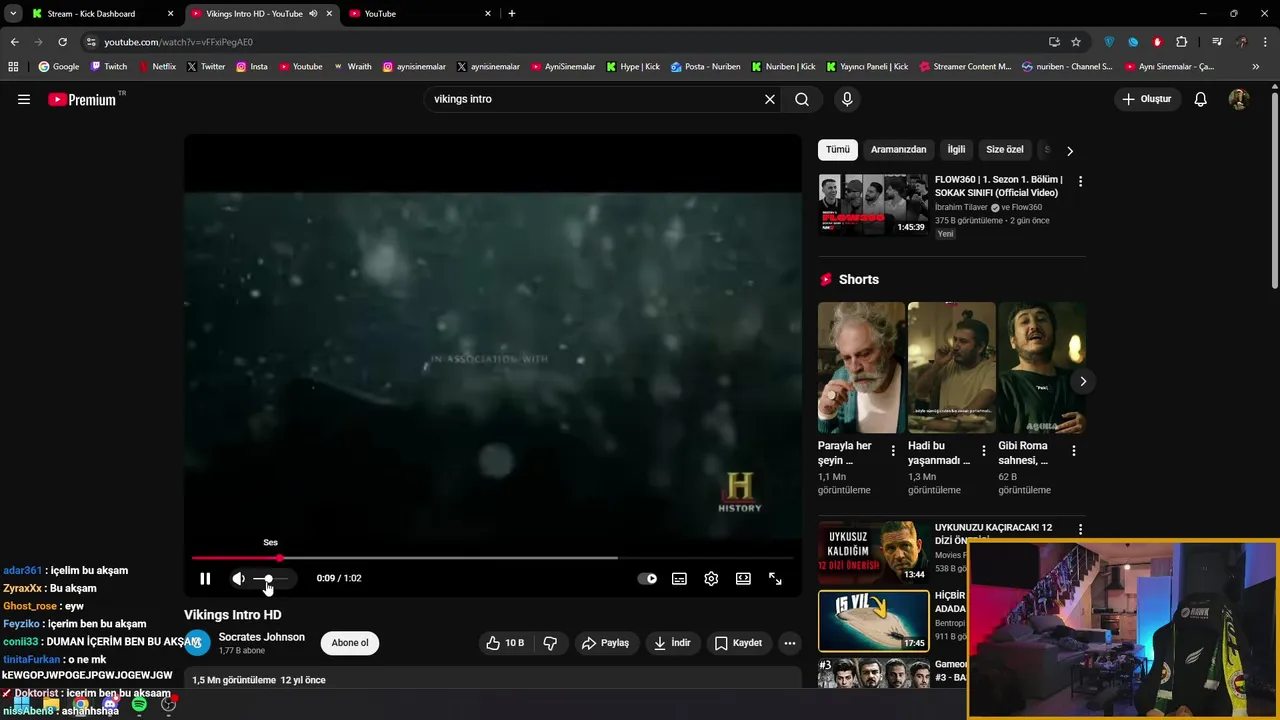Image resolution: width=1280 pixels, height=720 pixels.
Task: Open options for UYKUNUZU KAÇIRACAK video
Action: (x=1080, y=529)
